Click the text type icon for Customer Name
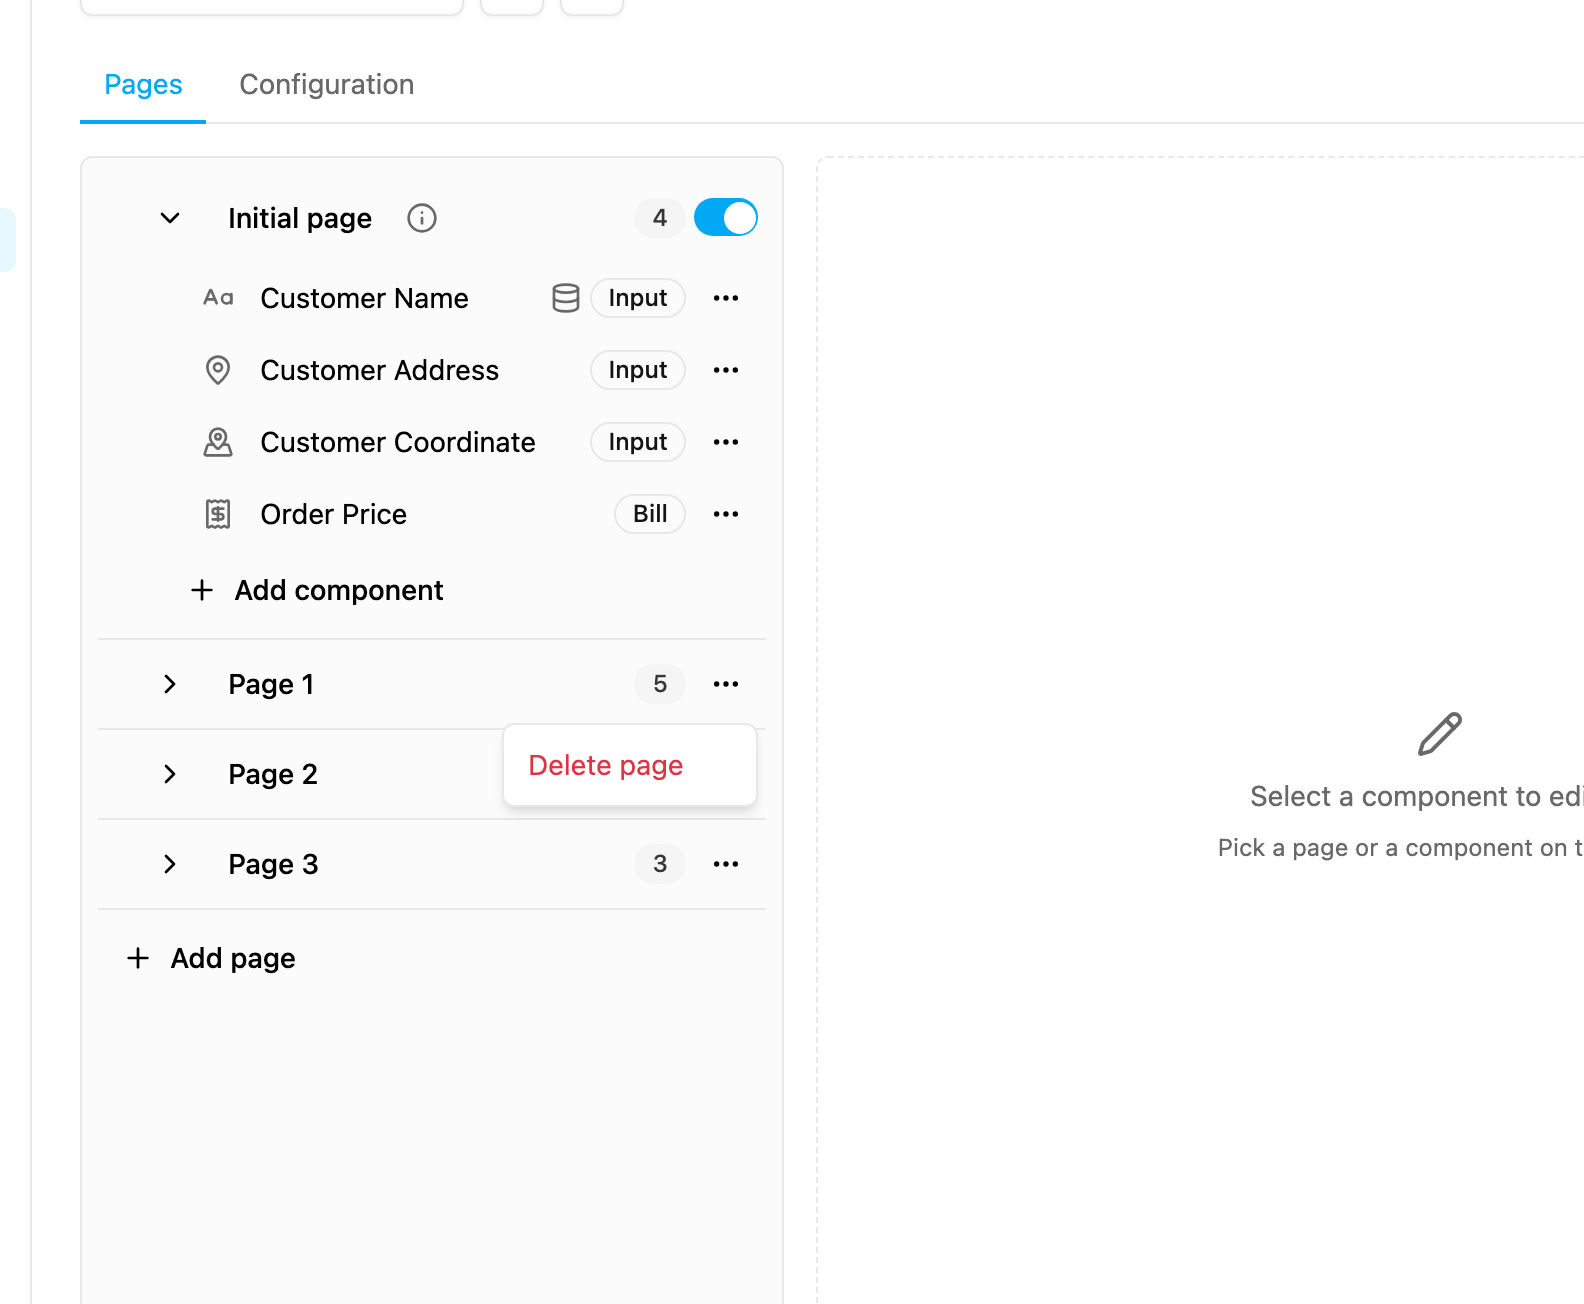This screenshot has width=1584, height=1304. pyautogui.click(x=218, y=298)
